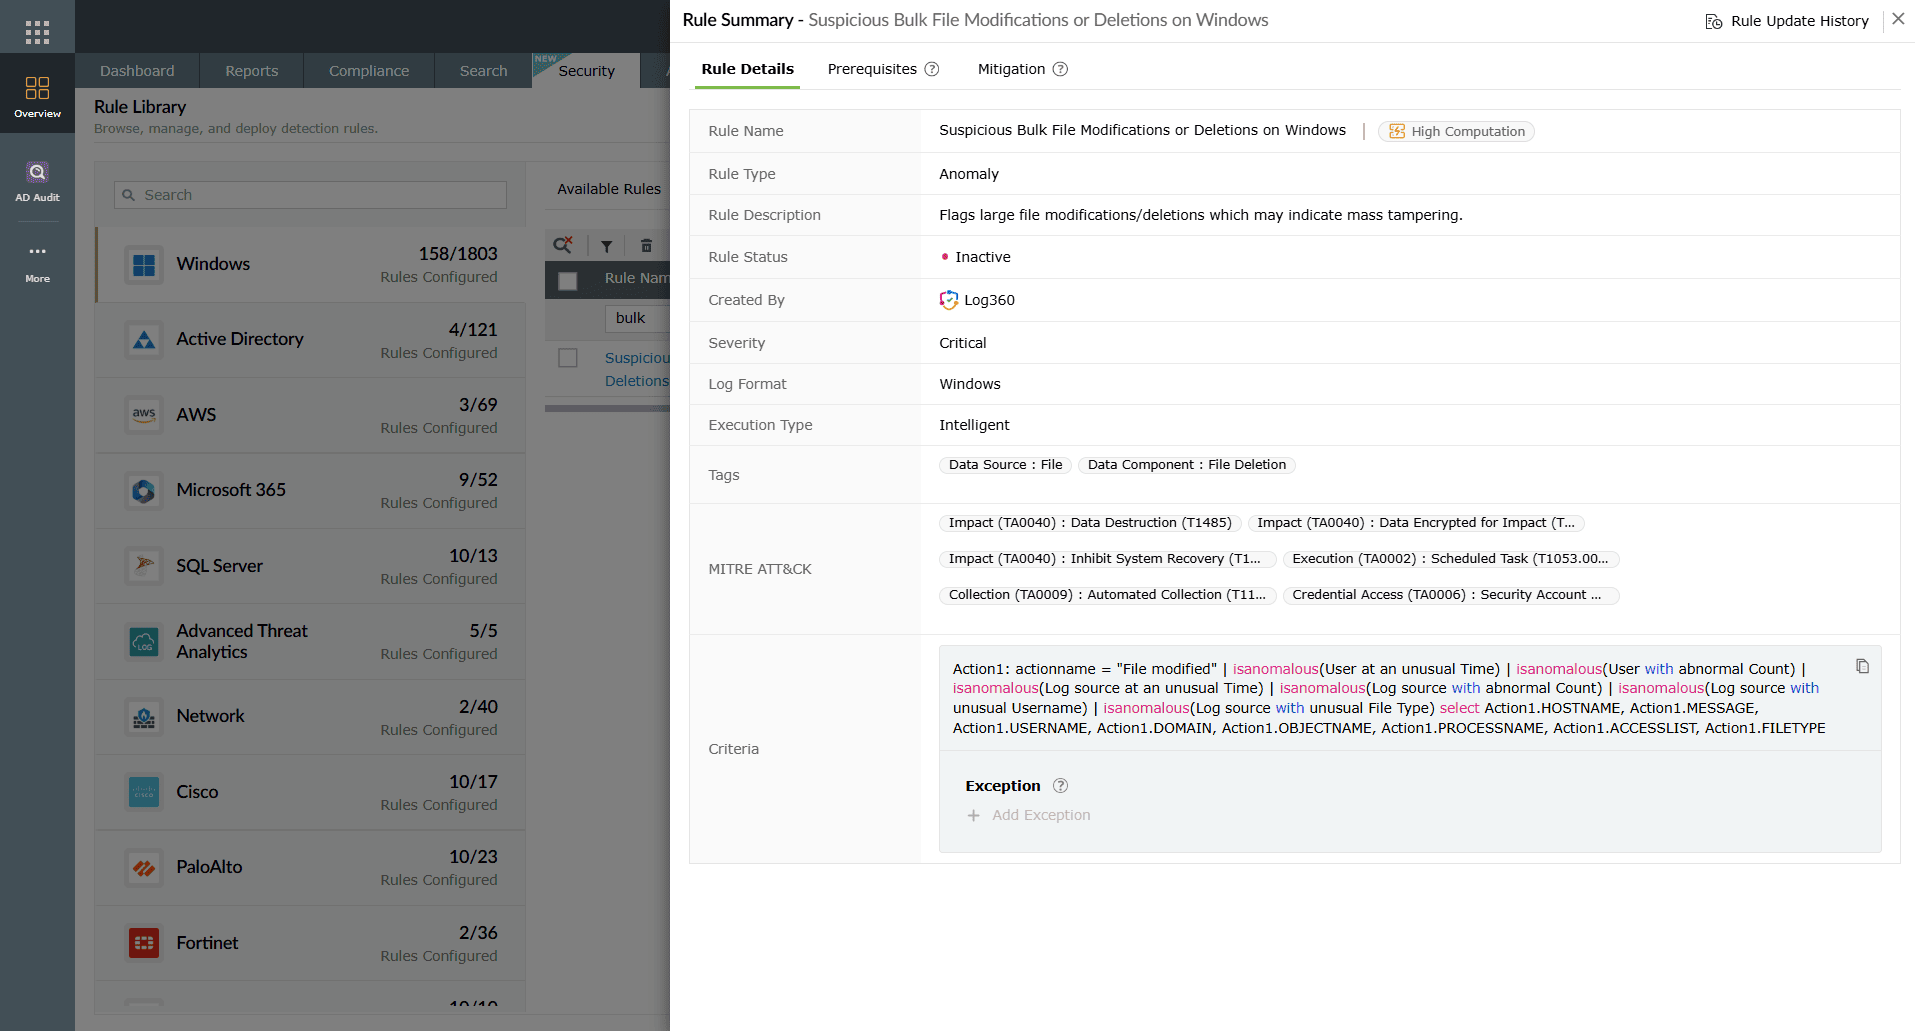Click the 4/121 Active Directory rules count
This screenshot has width=1915, height=1031.
[x=473, y=330]
